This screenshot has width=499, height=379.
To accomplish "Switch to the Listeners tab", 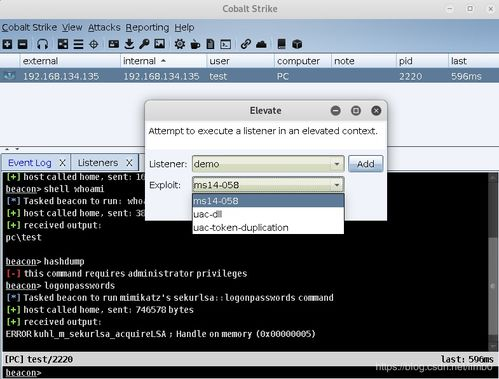I will tap(98, 163).
